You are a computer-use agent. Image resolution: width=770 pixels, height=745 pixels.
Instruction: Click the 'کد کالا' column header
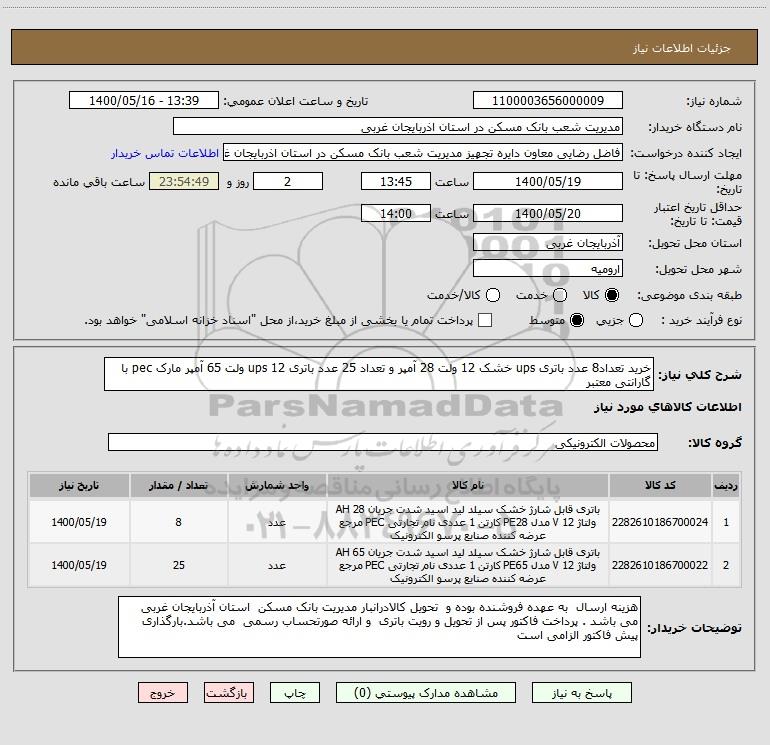point(660,485)
